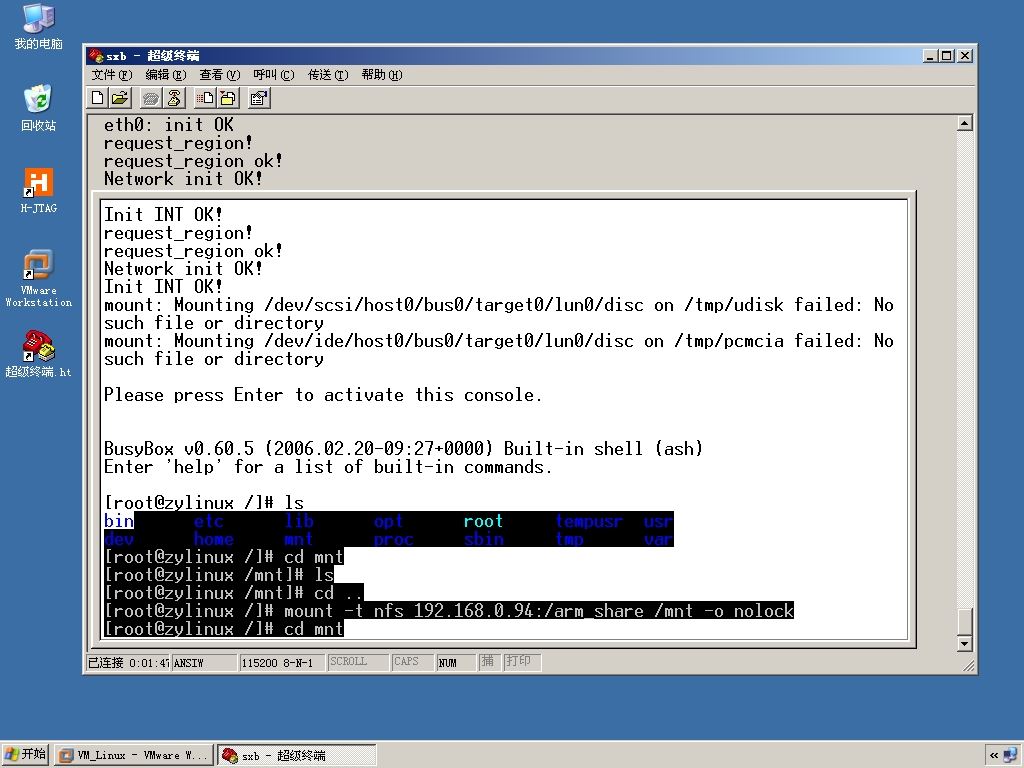Click the 开始 Start button
This screenshot has width=1024, height=768.
pos(25,754)
